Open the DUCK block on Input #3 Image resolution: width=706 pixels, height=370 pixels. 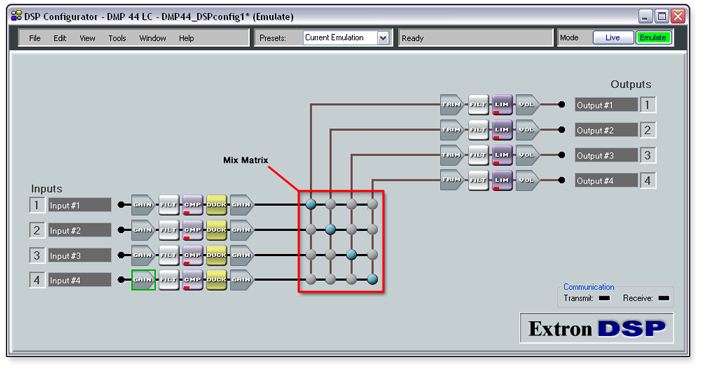coord(217,255)
